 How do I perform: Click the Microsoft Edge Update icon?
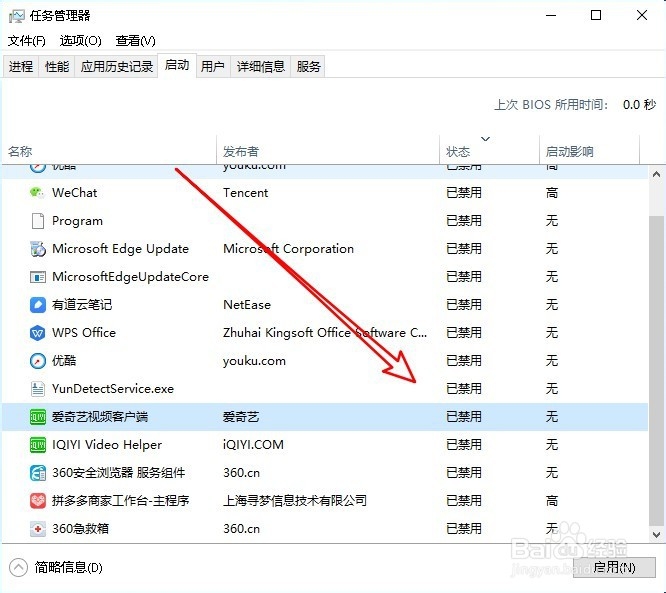pos(37,249)
